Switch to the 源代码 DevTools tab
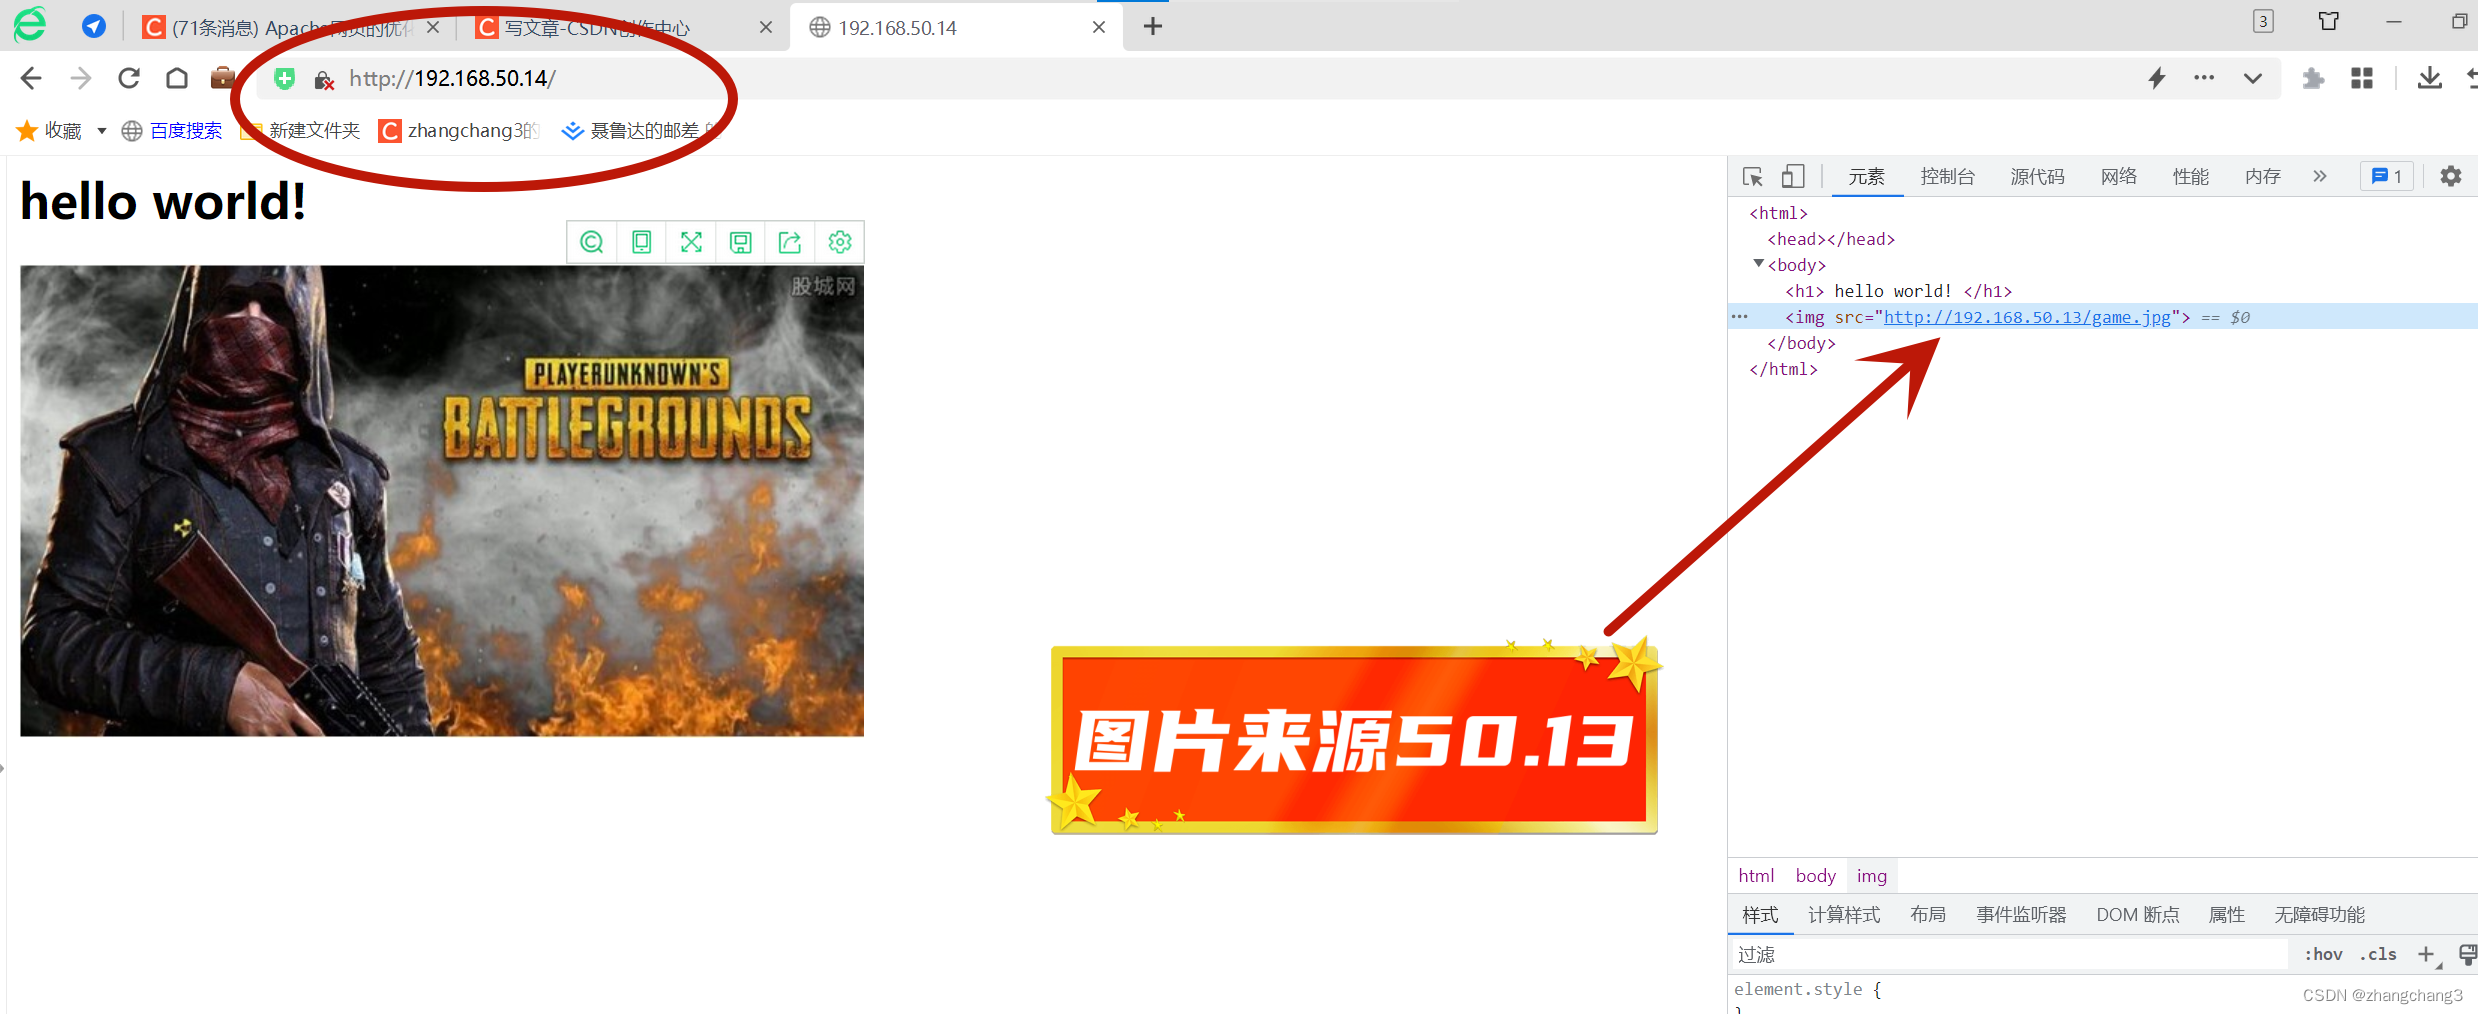2478x1014 pixels. tap(2037, 177)
